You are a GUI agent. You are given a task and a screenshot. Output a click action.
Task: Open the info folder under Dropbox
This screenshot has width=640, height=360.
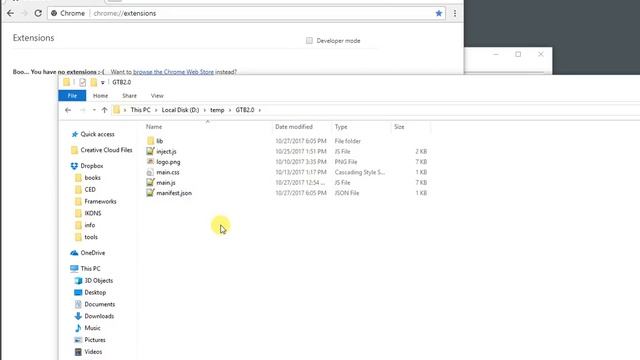coord(90,225)
